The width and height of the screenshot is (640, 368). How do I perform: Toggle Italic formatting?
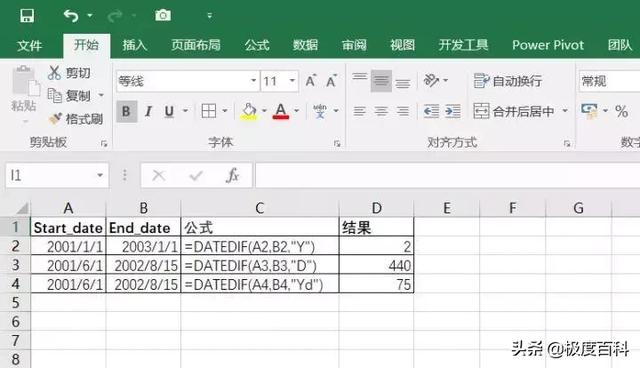tap(149, 111)
